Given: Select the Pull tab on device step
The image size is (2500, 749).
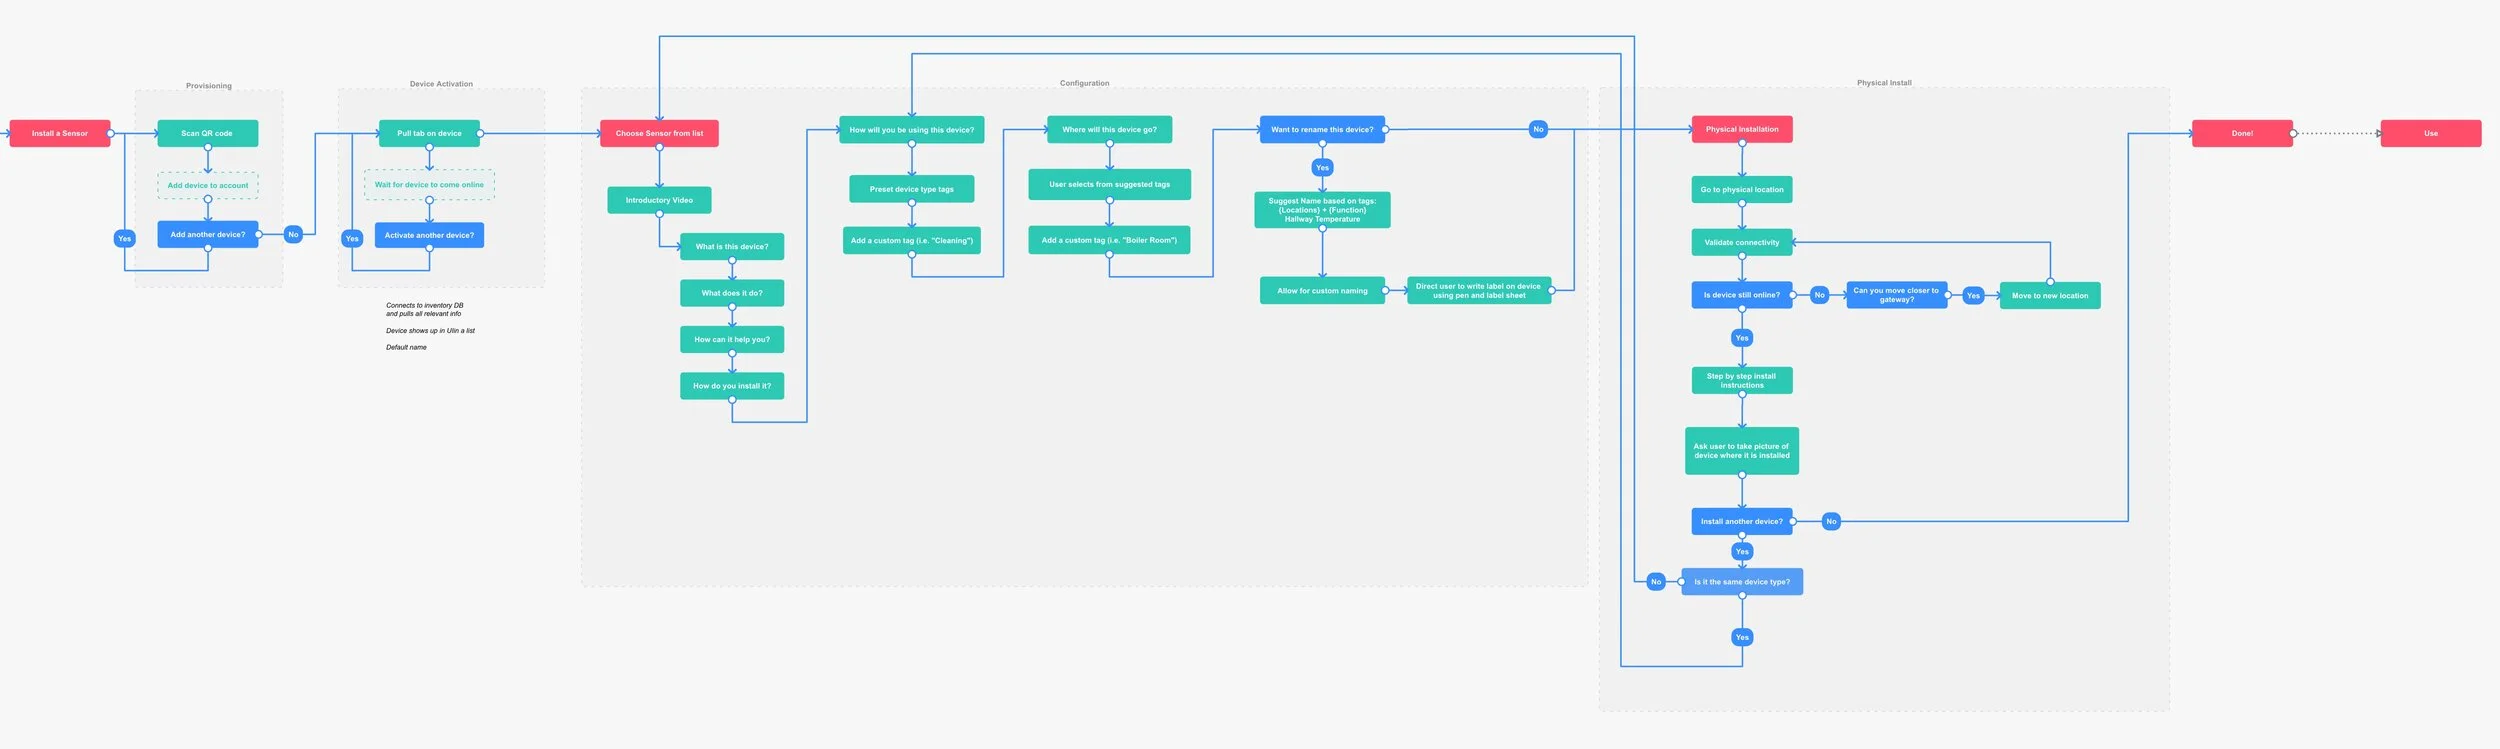Looking at the screenshot, I should pos(429,133).
